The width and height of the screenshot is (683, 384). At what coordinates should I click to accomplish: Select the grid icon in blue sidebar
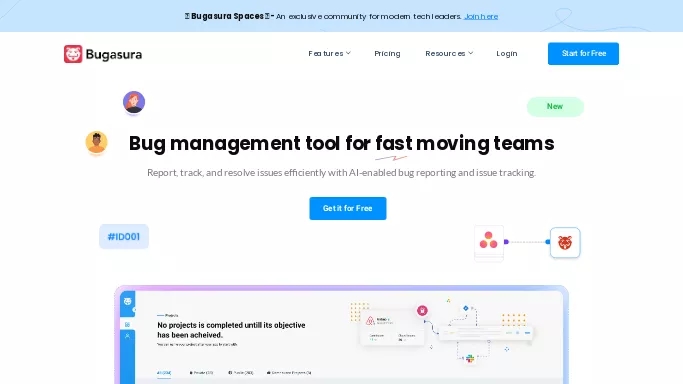pyautogui.click(x=127, y=325)
